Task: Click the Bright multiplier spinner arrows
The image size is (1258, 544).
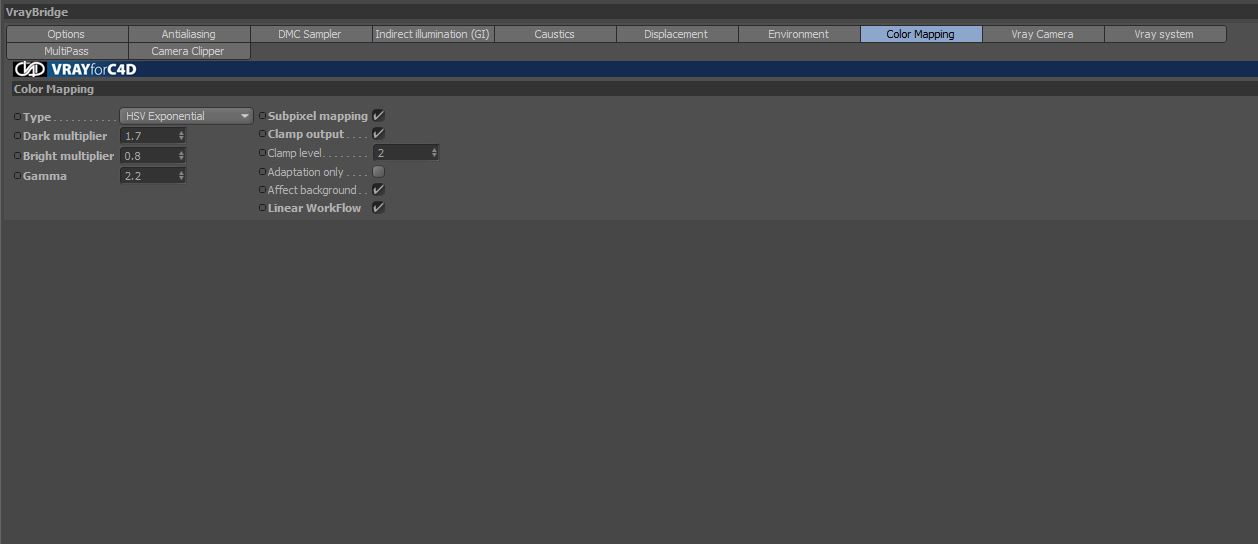Action: tap(181, 156)
